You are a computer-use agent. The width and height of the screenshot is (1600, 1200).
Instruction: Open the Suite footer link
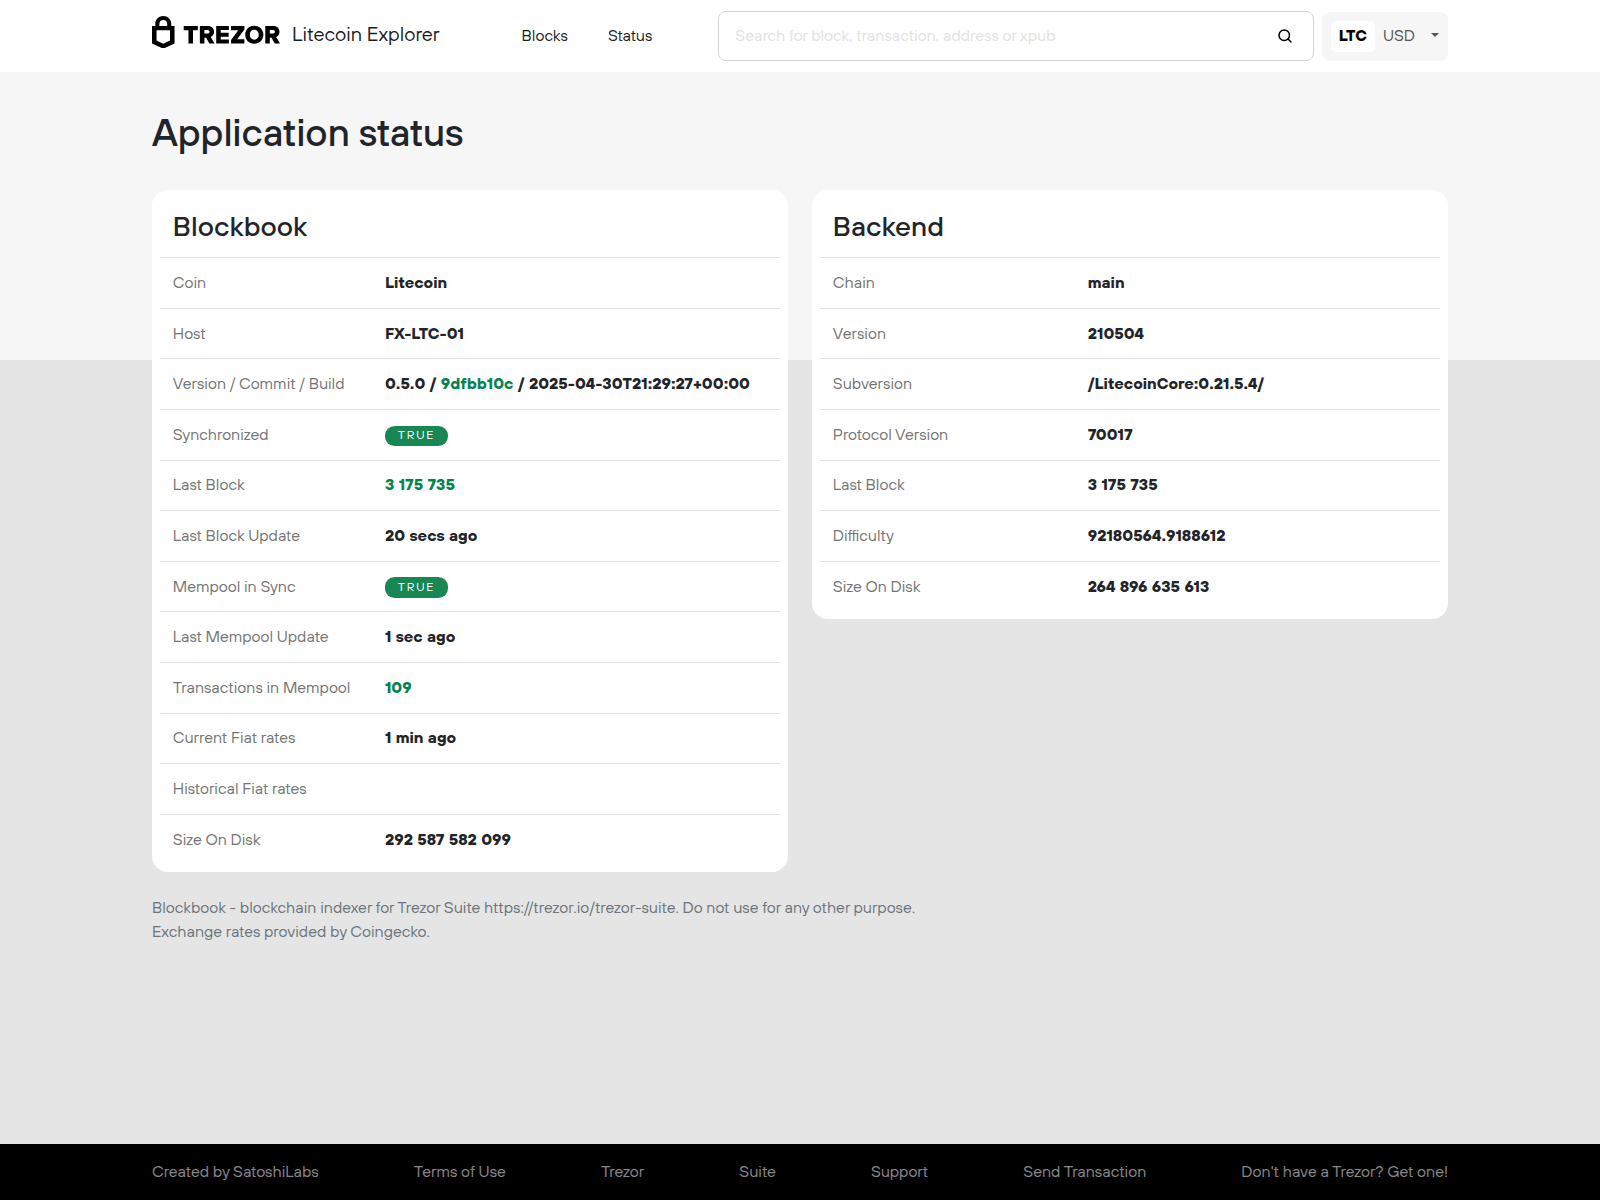[757, 1172]
